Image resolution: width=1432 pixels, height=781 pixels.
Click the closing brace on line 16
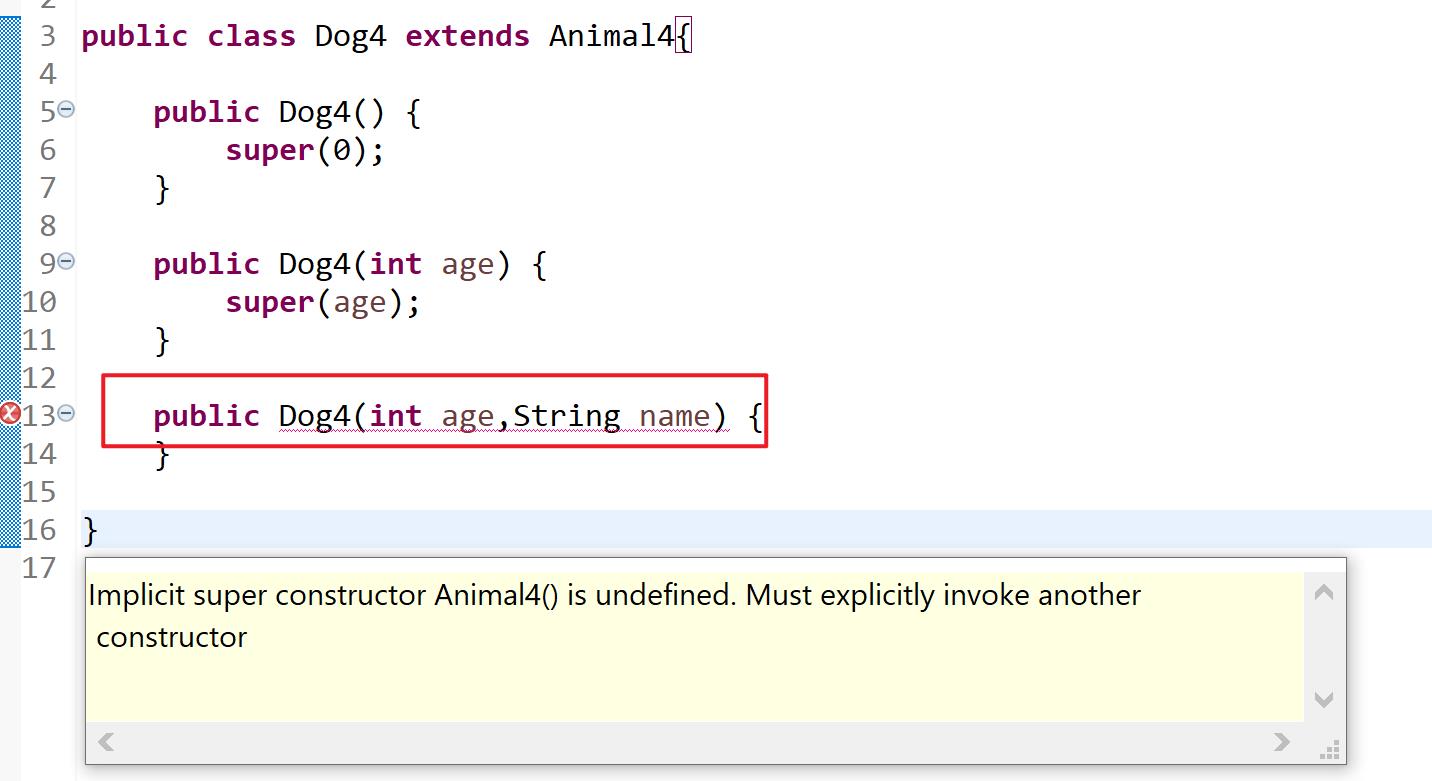(90, 530)
